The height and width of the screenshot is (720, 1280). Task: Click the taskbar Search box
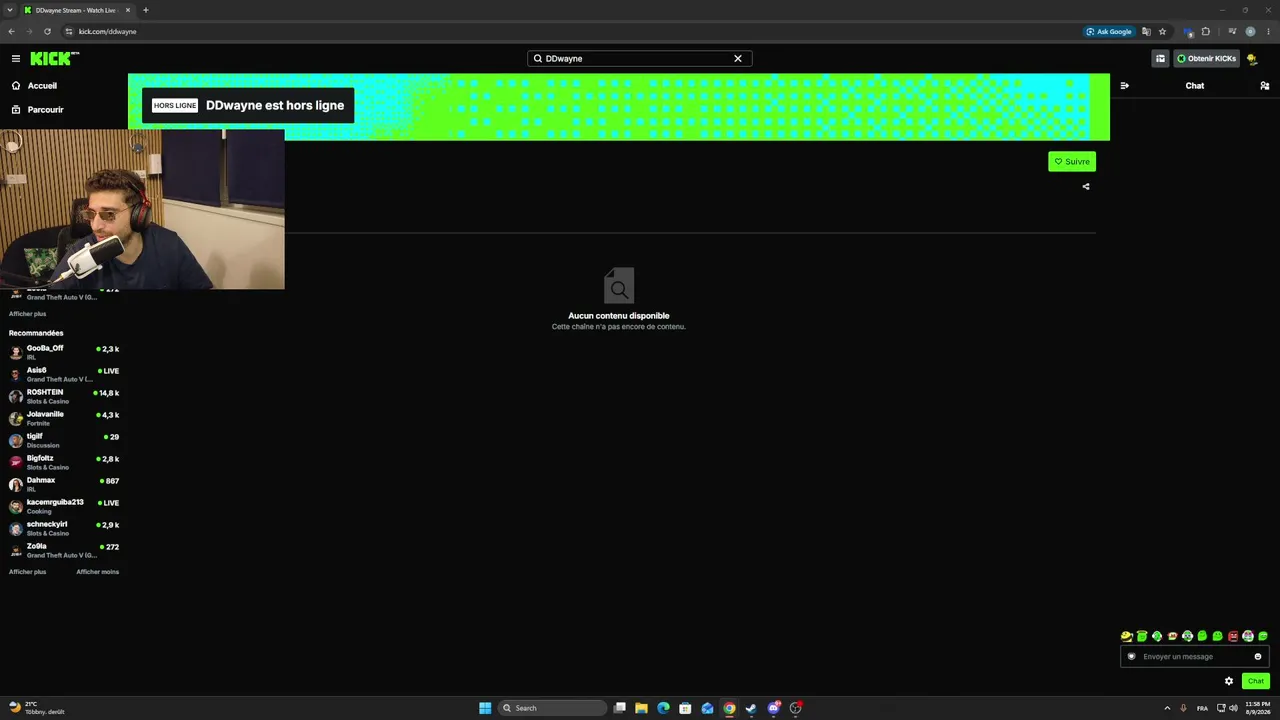point(552,708)
